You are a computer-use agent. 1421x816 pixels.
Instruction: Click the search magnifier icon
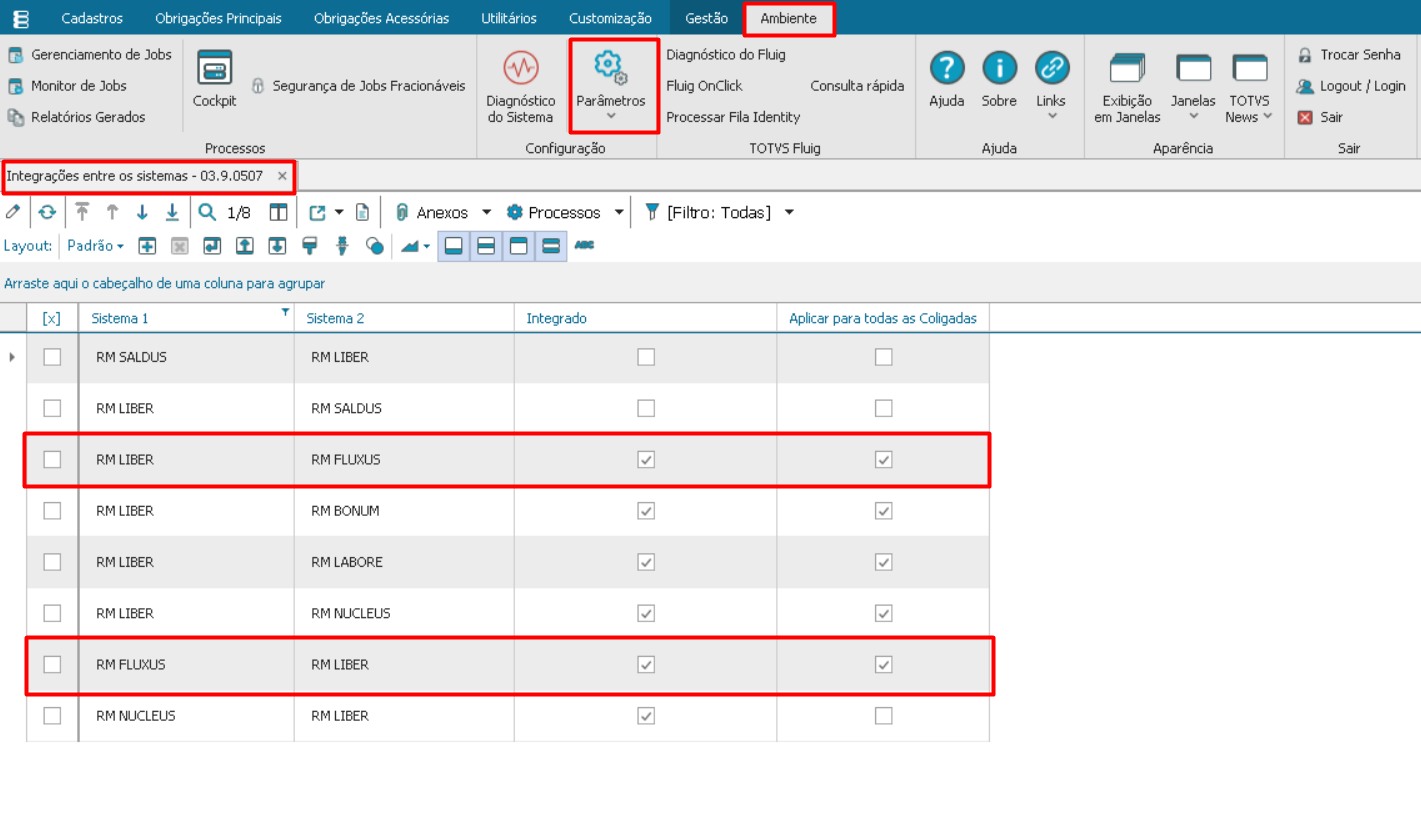coord(207,212)
